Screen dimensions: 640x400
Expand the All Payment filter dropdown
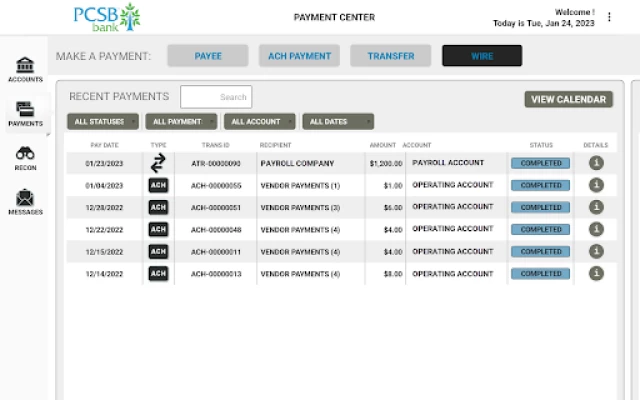pyautogui.click(x=181, y=122)
